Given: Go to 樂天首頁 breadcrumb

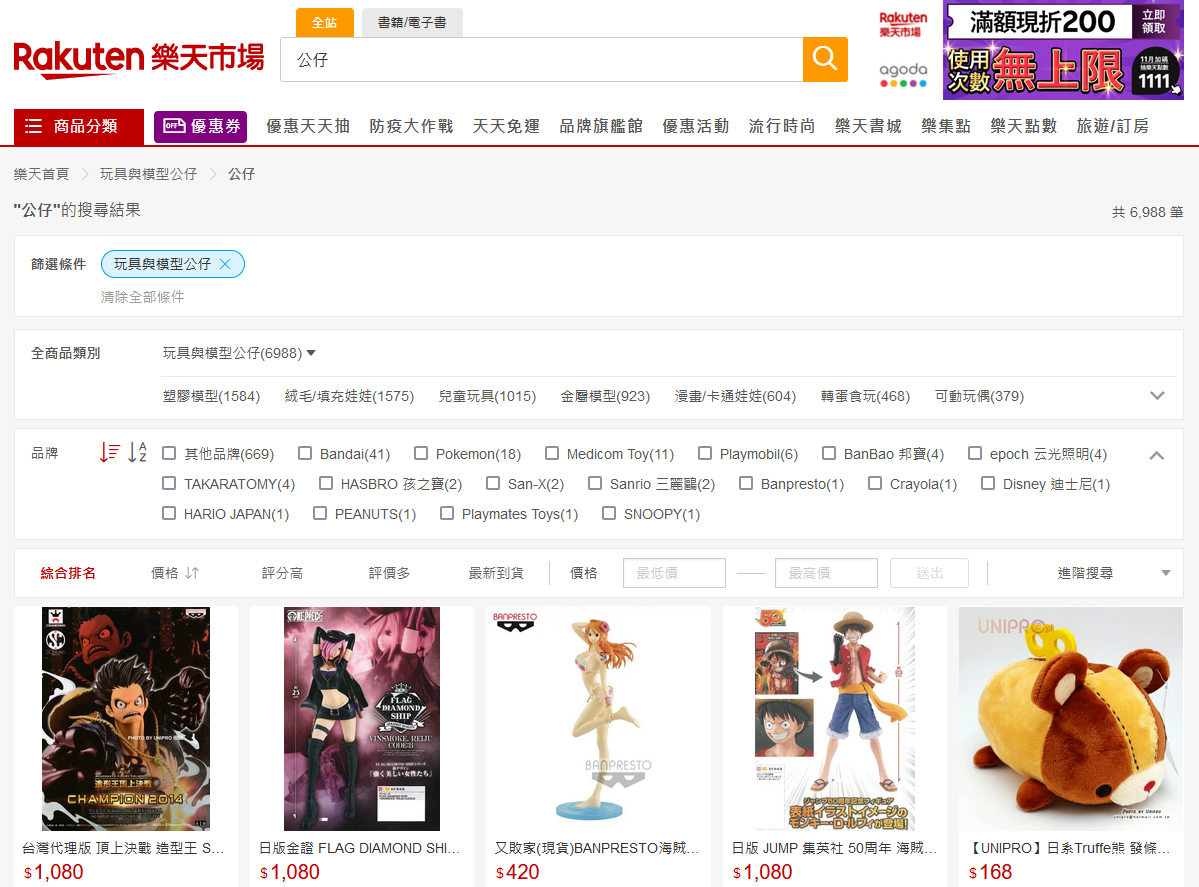Looking at the screenshot, I should (41, 174).
